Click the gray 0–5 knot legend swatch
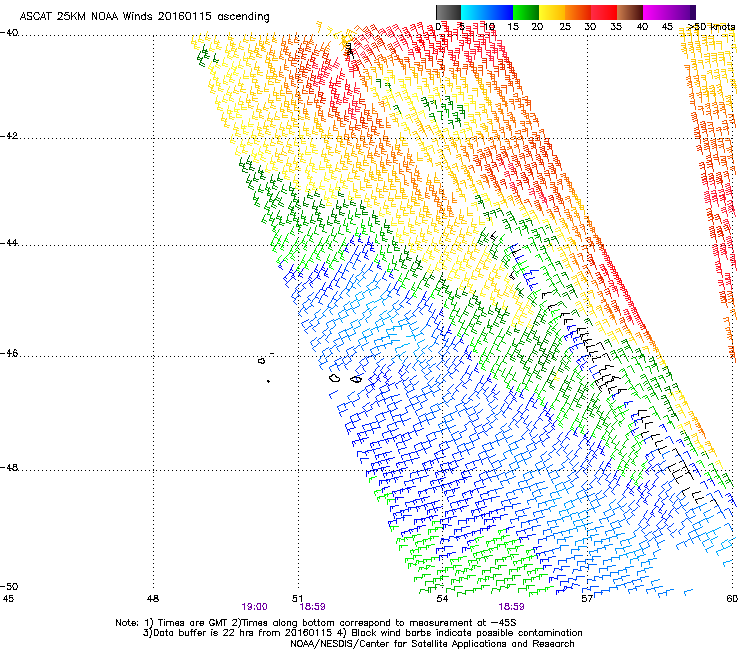Viewport: 740px width, 650px height. tap(448, 12)
